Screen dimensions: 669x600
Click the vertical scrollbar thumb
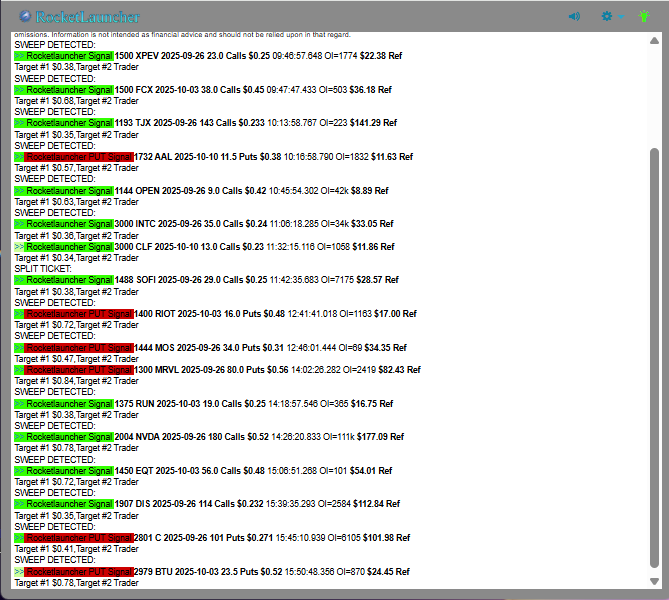(x=654, y=355)
